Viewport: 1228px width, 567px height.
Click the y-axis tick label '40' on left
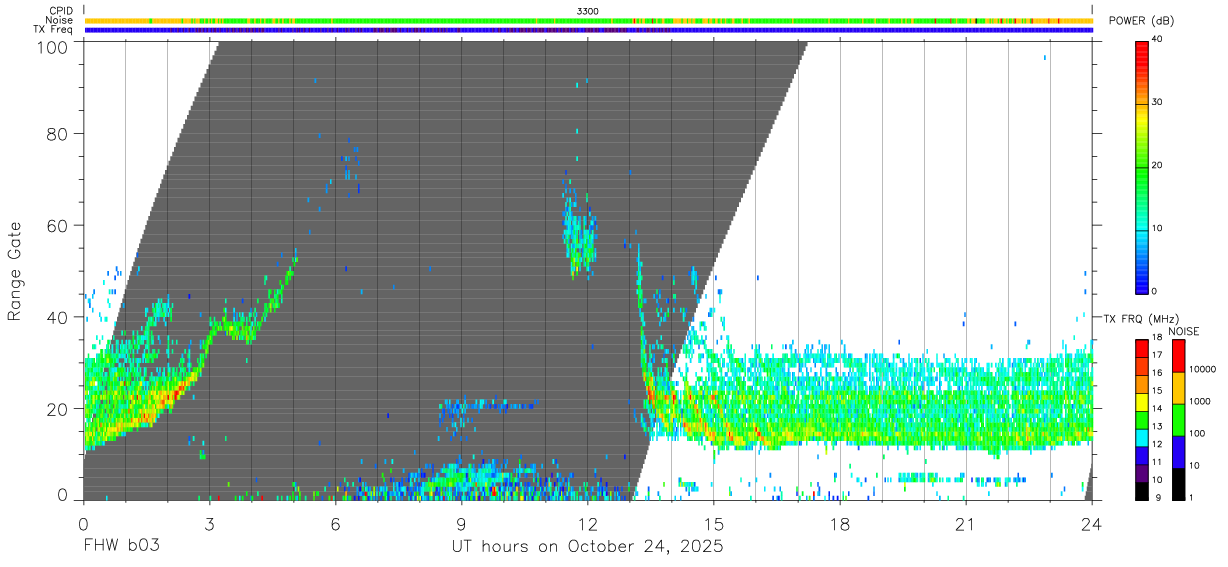[x=59, y=318]
